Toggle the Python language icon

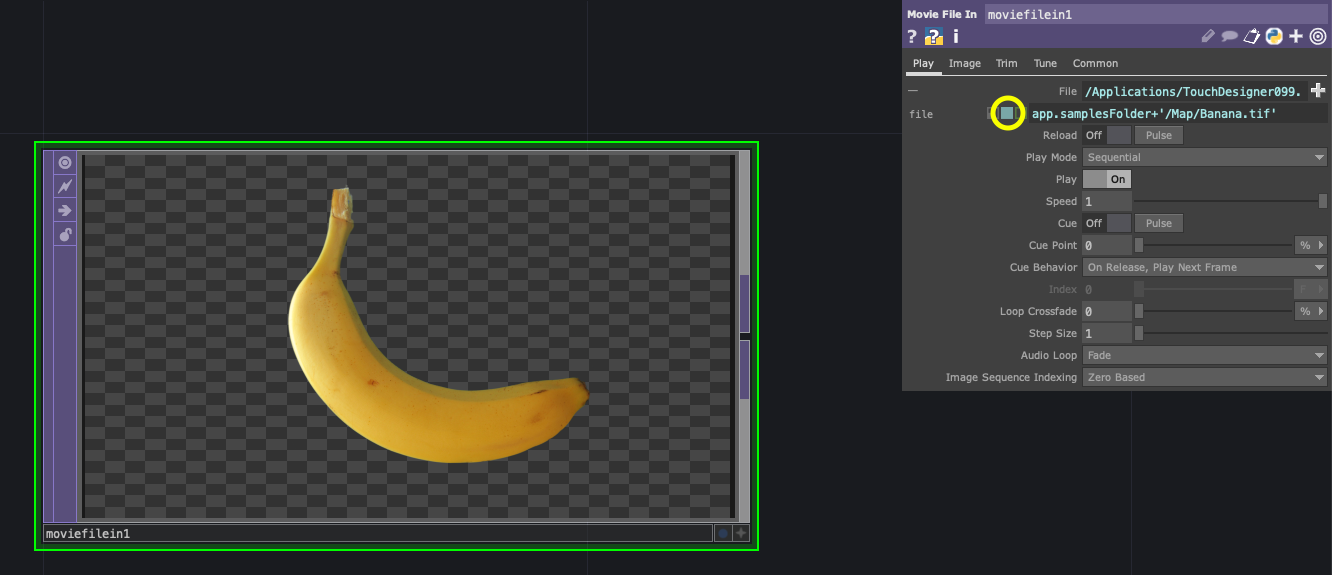click(1274, 36)
